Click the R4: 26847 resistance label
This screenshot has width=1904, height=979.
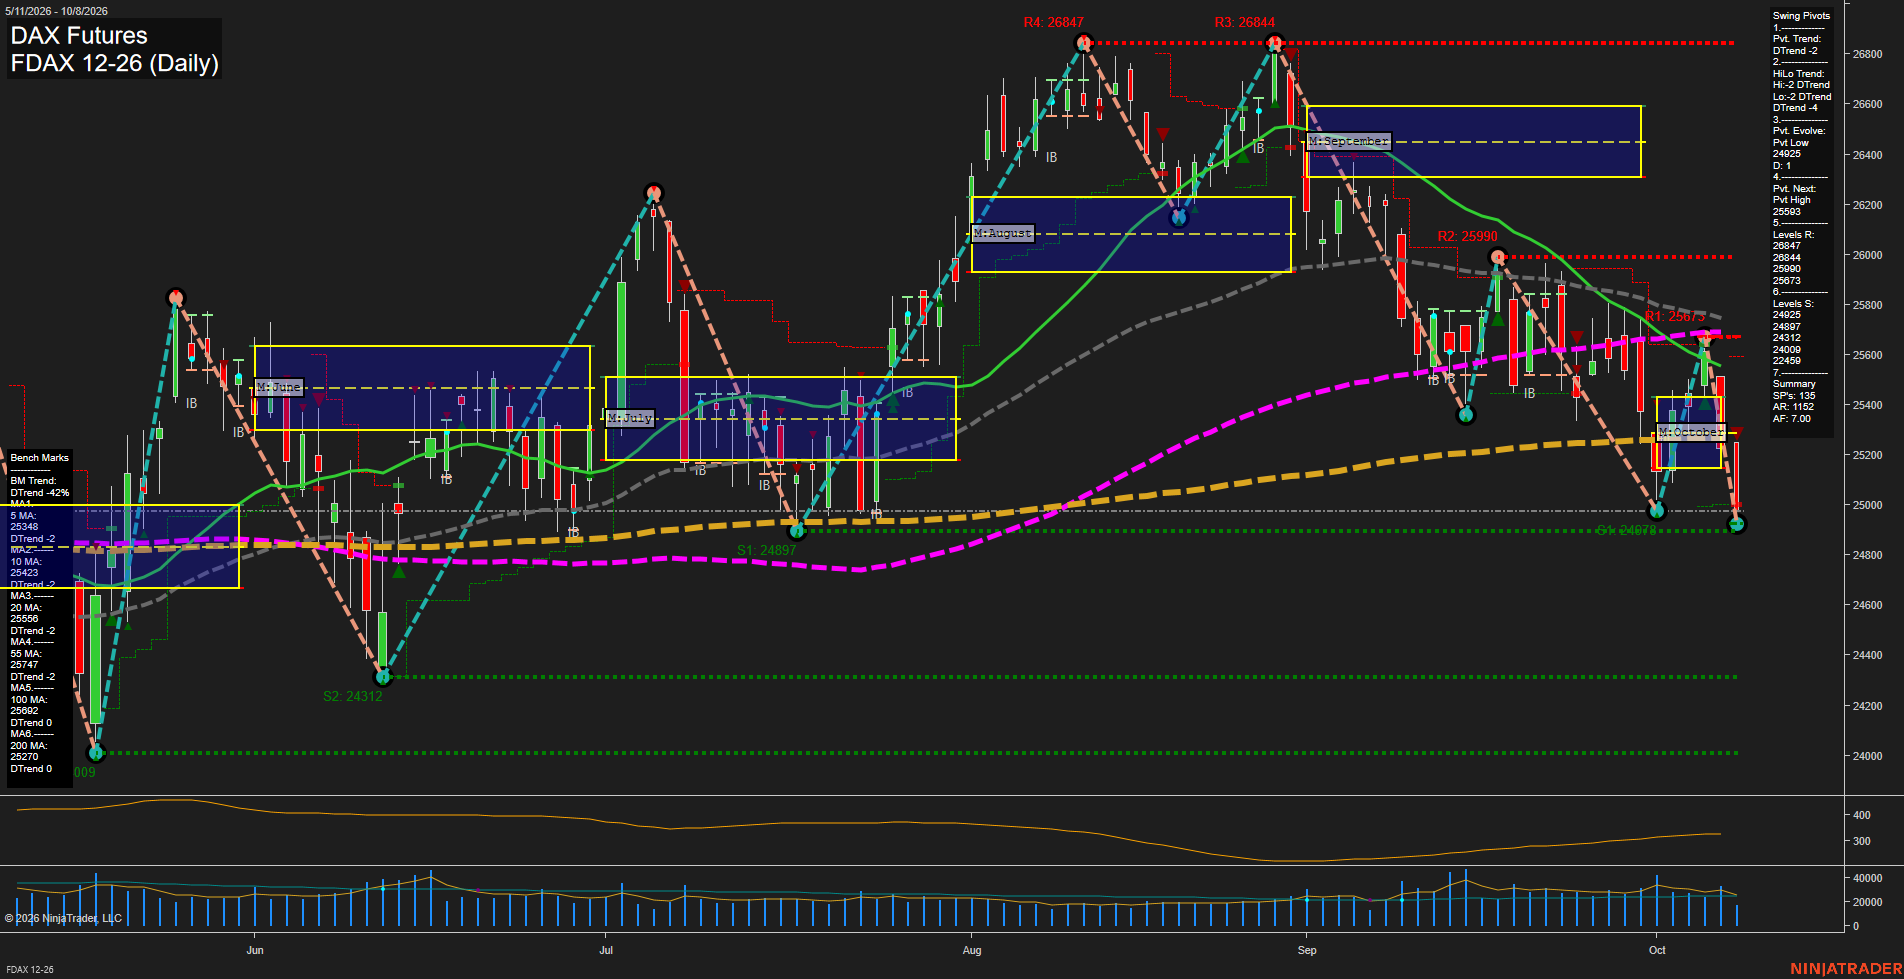[x=1053, y=22]
